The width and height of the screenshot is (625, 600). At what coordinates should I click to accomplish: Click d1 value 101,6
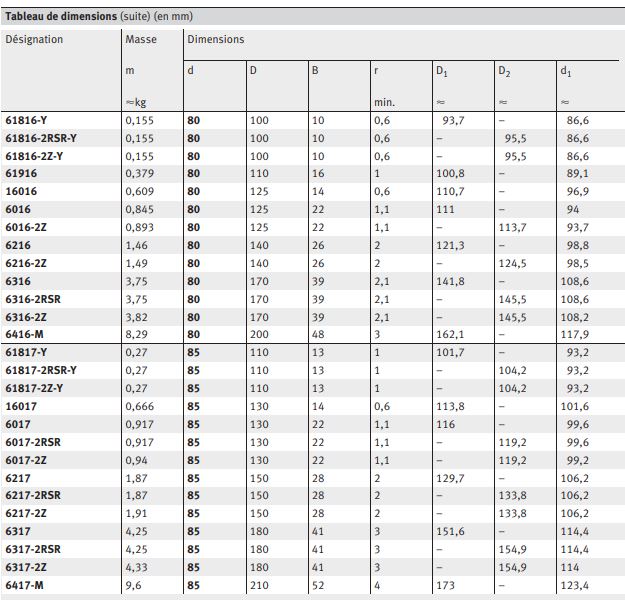[575, 406]
